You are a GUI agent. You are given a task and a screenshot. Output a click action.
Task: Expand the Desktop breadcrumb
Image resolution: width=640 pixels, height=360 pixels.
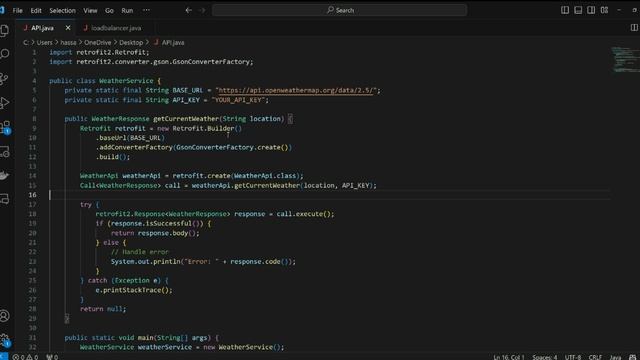[x=131, y=42]
